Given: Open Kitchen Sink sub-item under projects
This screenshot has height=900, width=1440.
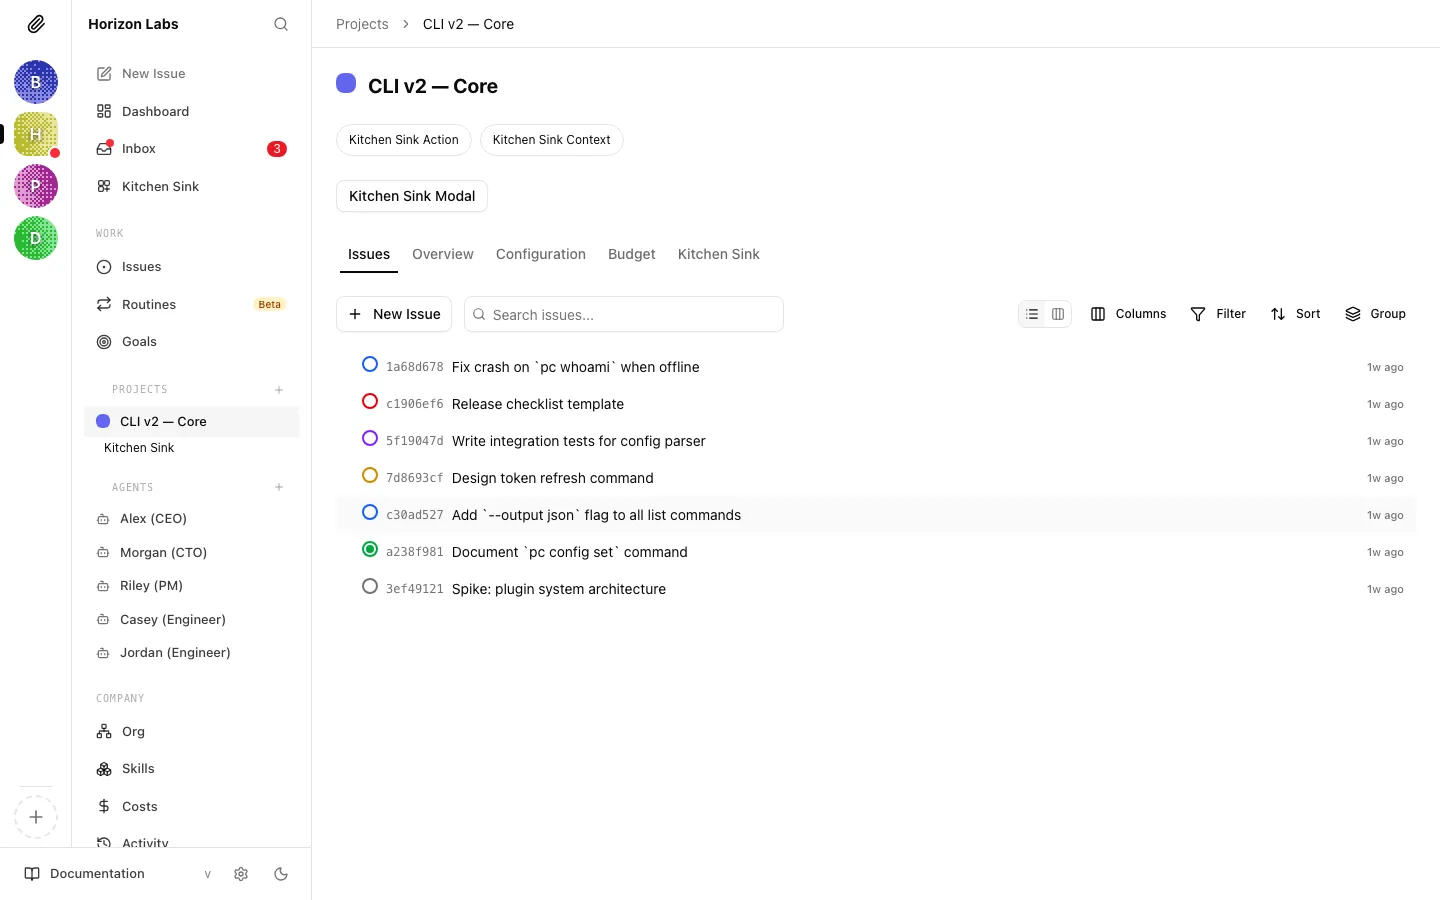Looking at the screenshot, I should point(139,448).
